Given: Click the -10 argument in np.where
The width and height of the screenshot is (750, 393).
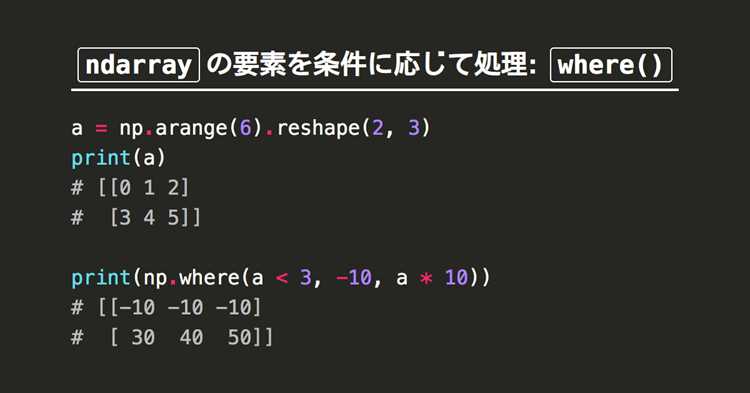Looking at the screenshot, I should coord(354,278).
